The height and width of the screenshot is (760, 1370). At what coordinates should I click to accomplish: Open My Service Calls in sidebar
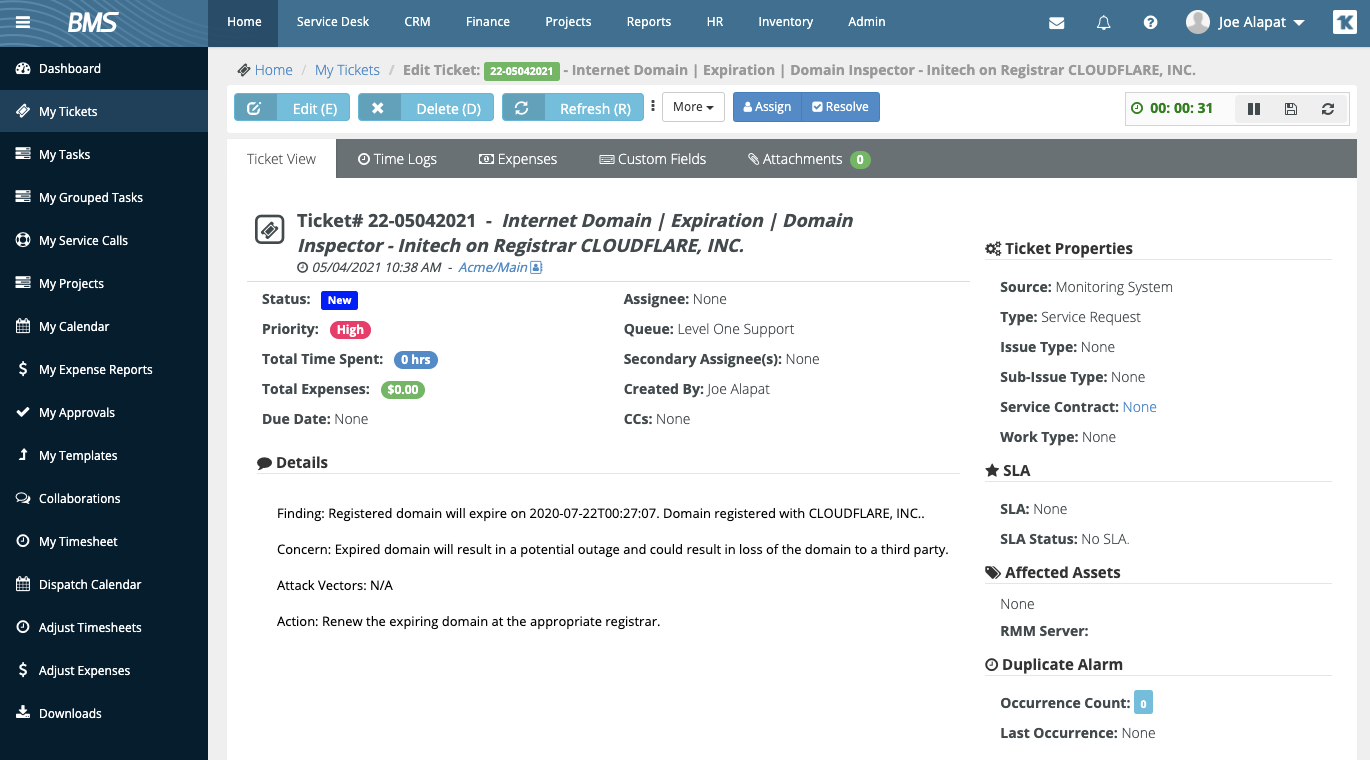(x=104, y=241)
